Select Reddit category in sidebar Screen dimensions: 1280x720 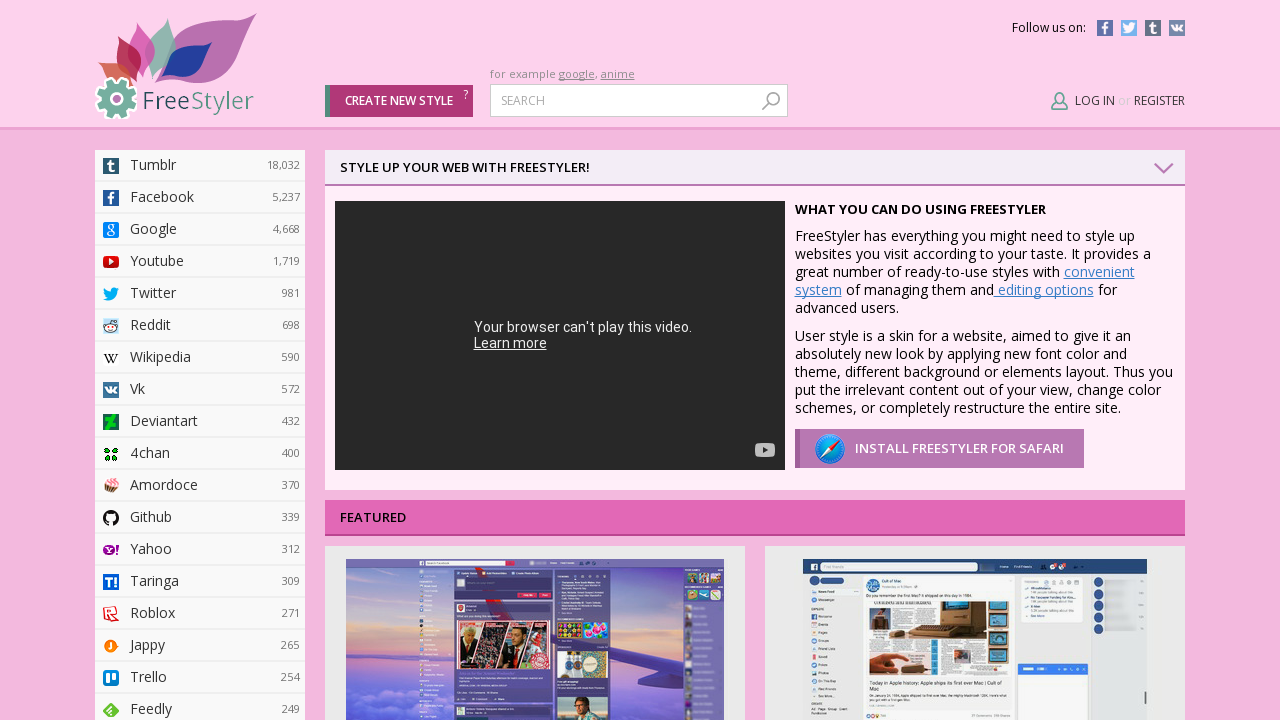pos(200,326)
